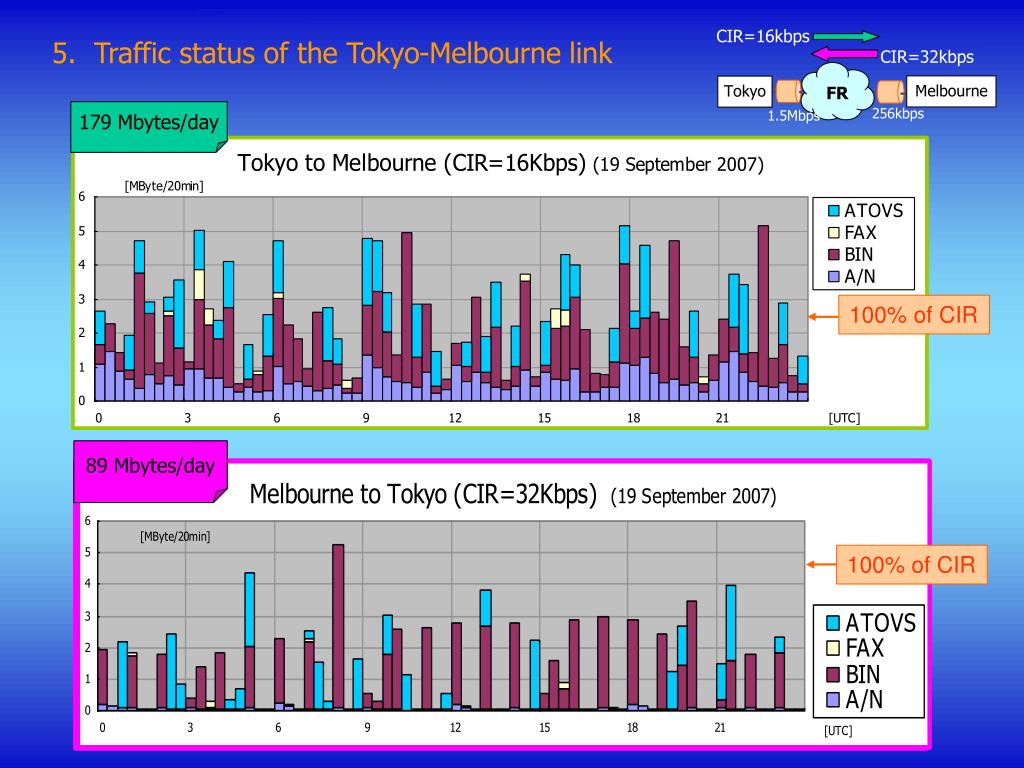This screenshot has width=1024, height=768.
Task: Click the x-axis tick '21' on the top chart
Action: point(722,418)
